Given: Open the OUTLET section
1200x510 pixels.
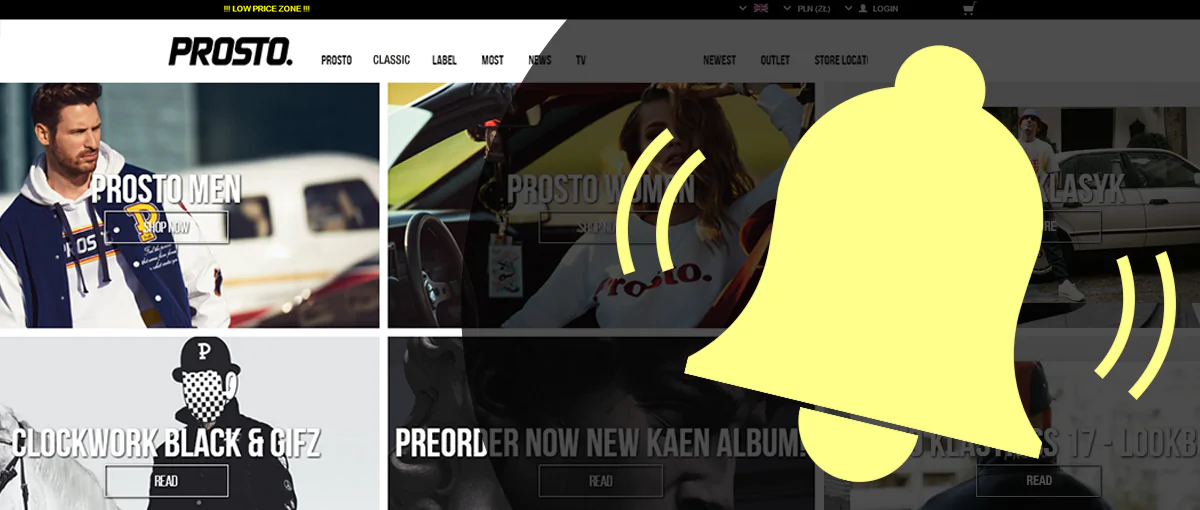Looking at the screenshot, I should tap(775, 60).
